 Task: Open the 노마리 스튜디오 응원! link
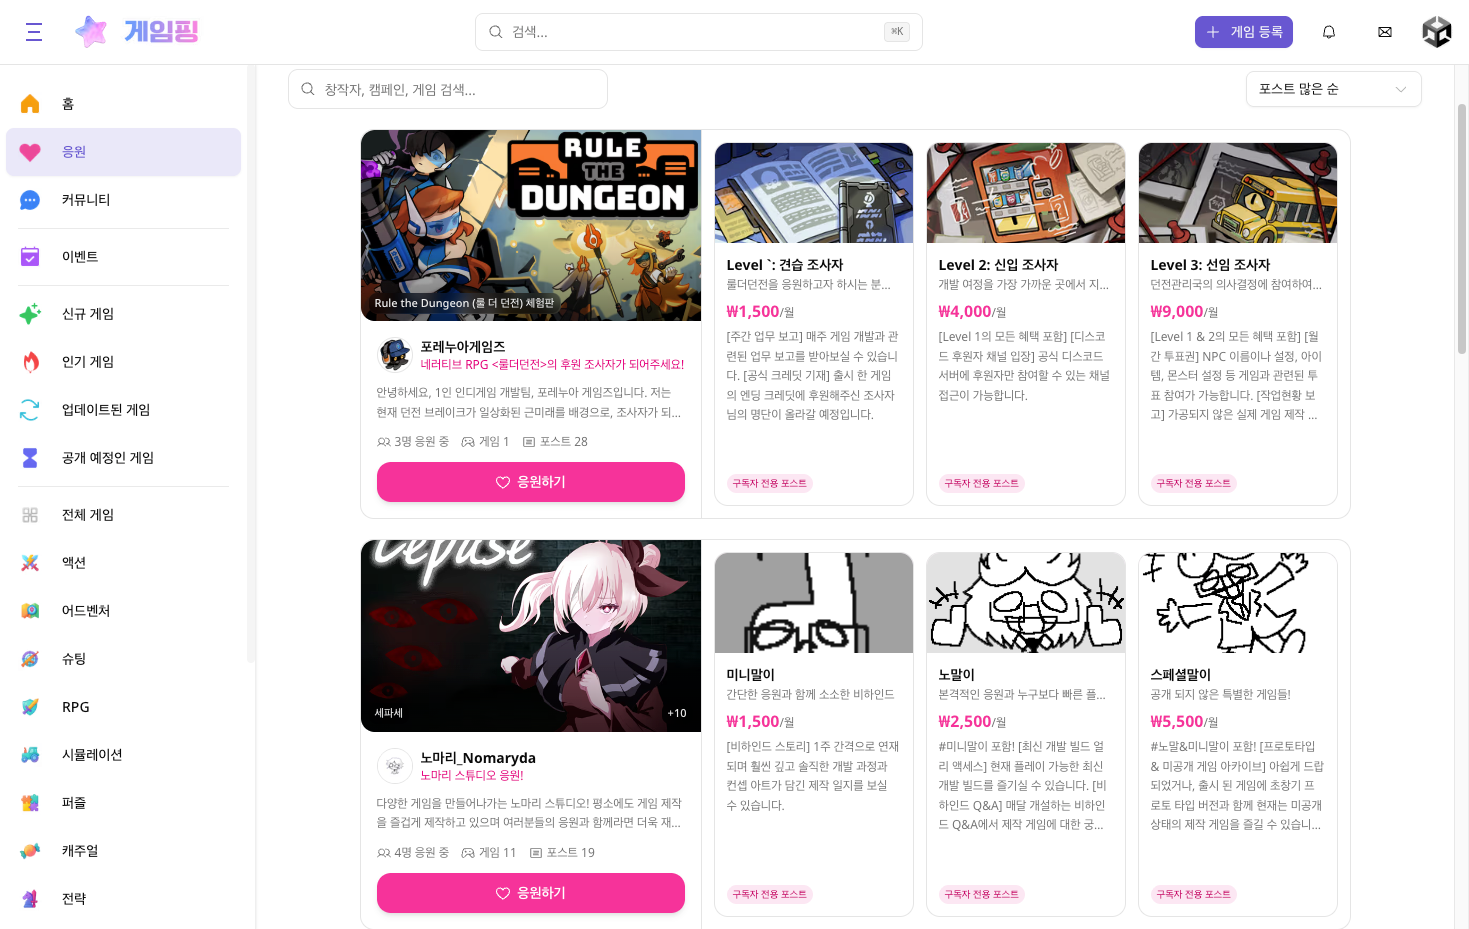(504, 778)
